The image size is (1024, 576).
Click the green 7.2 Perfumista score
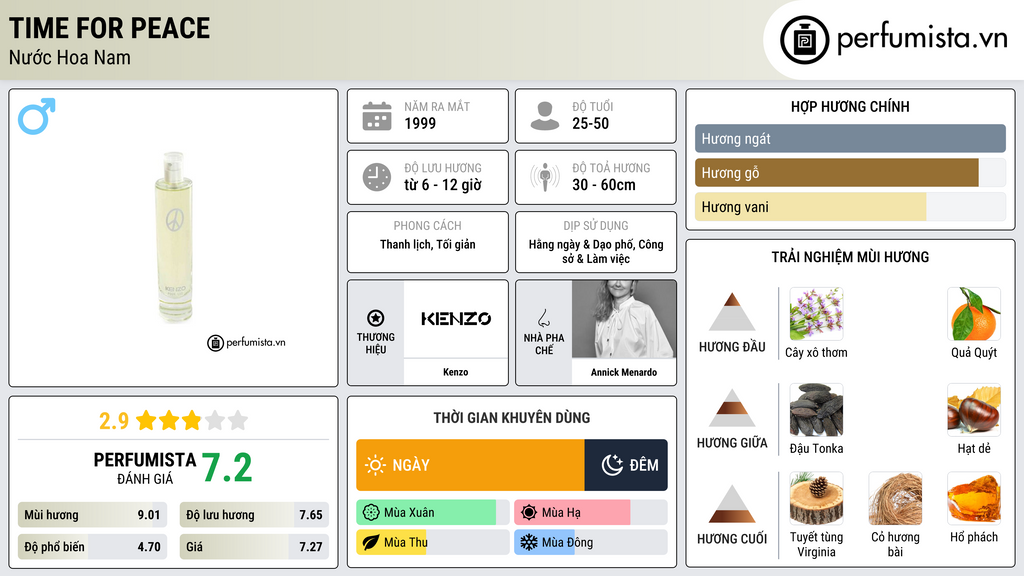(227, 468)
